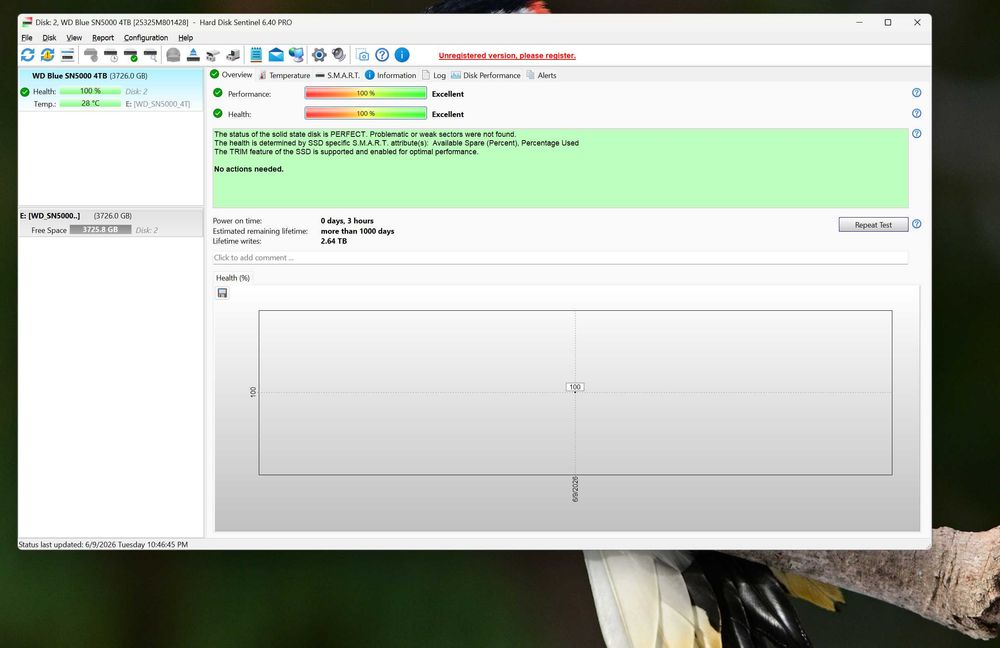Click the Click to add comment field
1000x648 pixels.
click(x=560, y=258)
